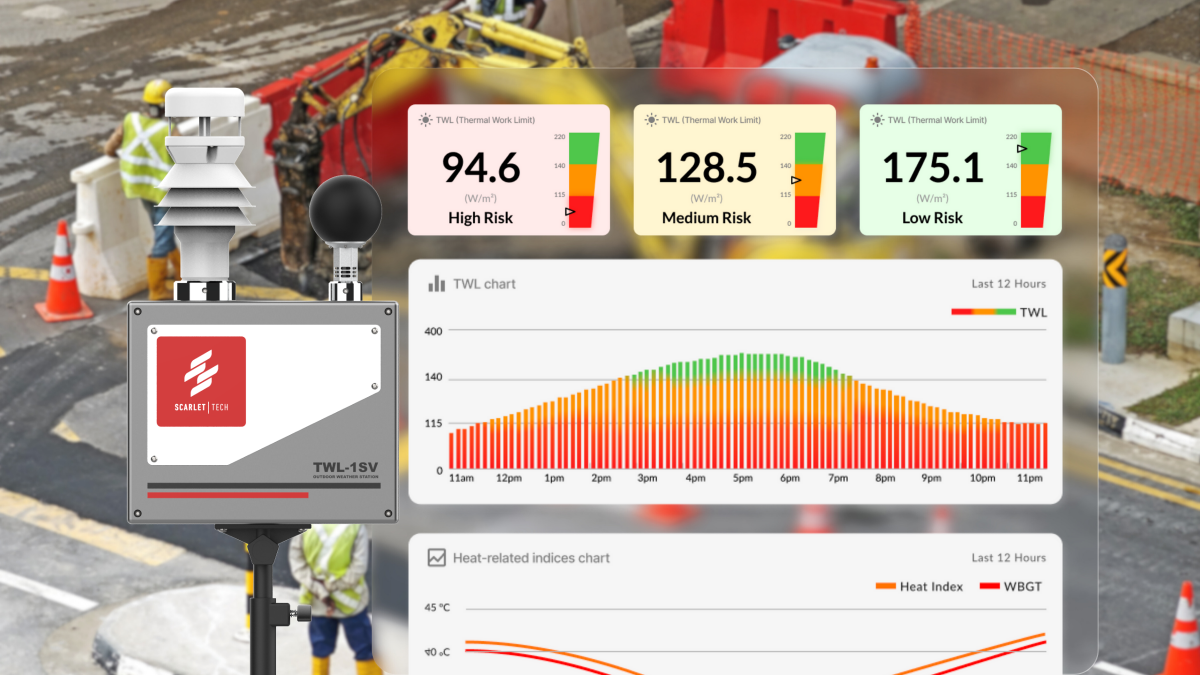The image size is (1200, 675).
Task: Click the sun icon on the High Risk card
Action: tap(425, 120)
